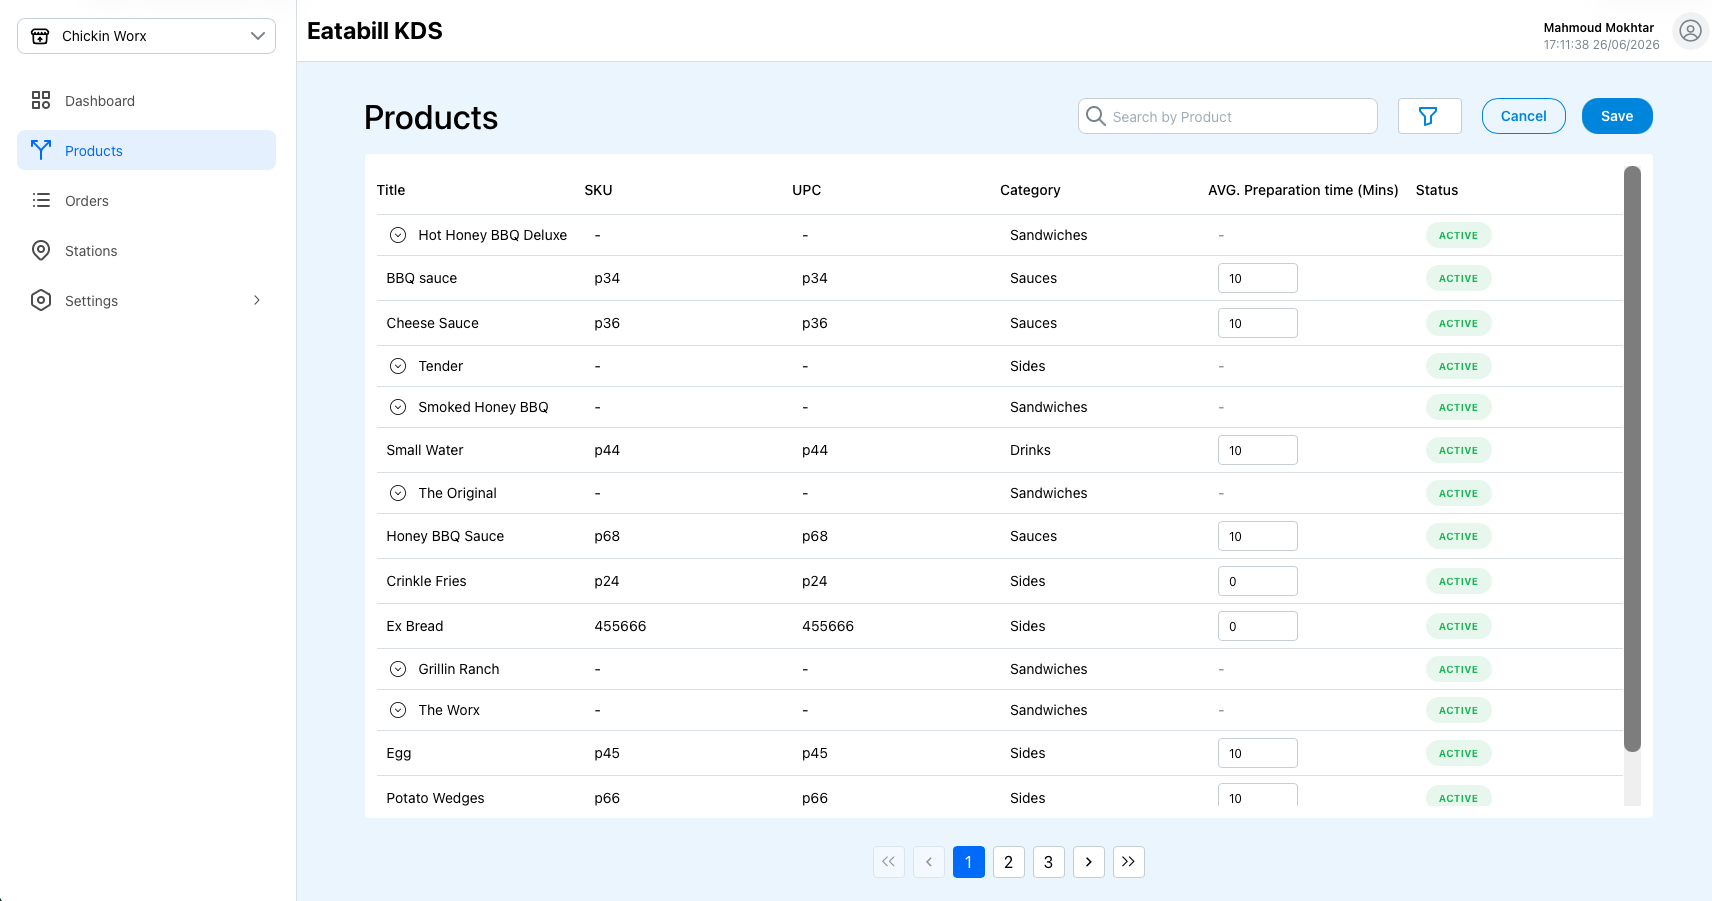This screenshot has width=1712, height=901.
Task: Go to previous products page
Action: [x=929, y=862]
